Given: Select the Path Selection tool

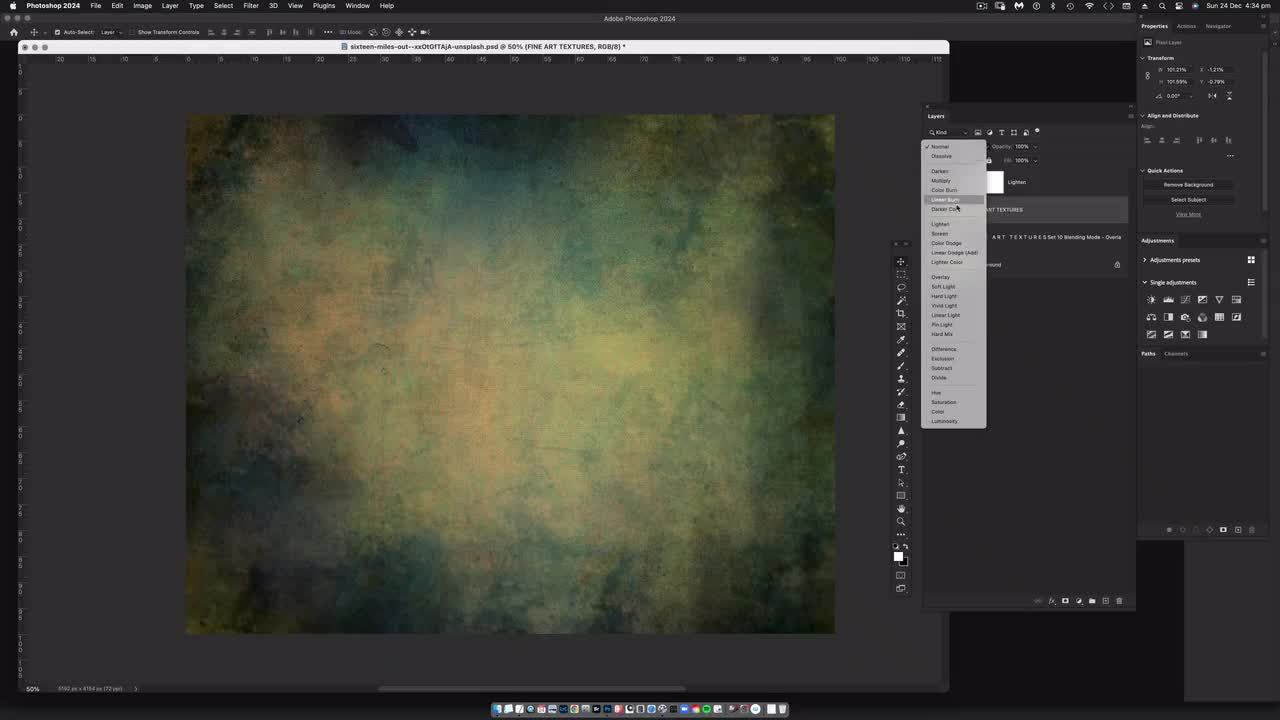Looking at the screenshot, I should tap(901, 482).
